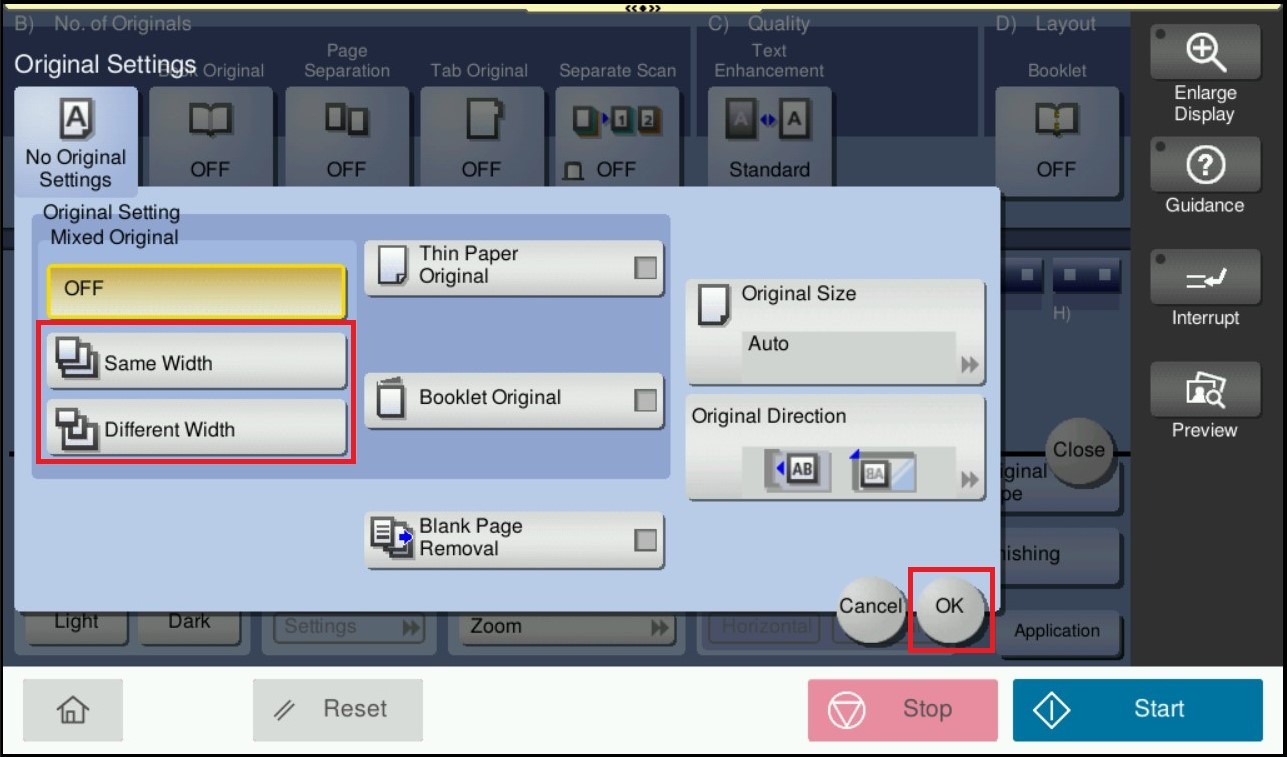Viewport: 1287px width, 757px height.
Task: Open the Zoom settings arrow
Action: (x=659, y=628)
